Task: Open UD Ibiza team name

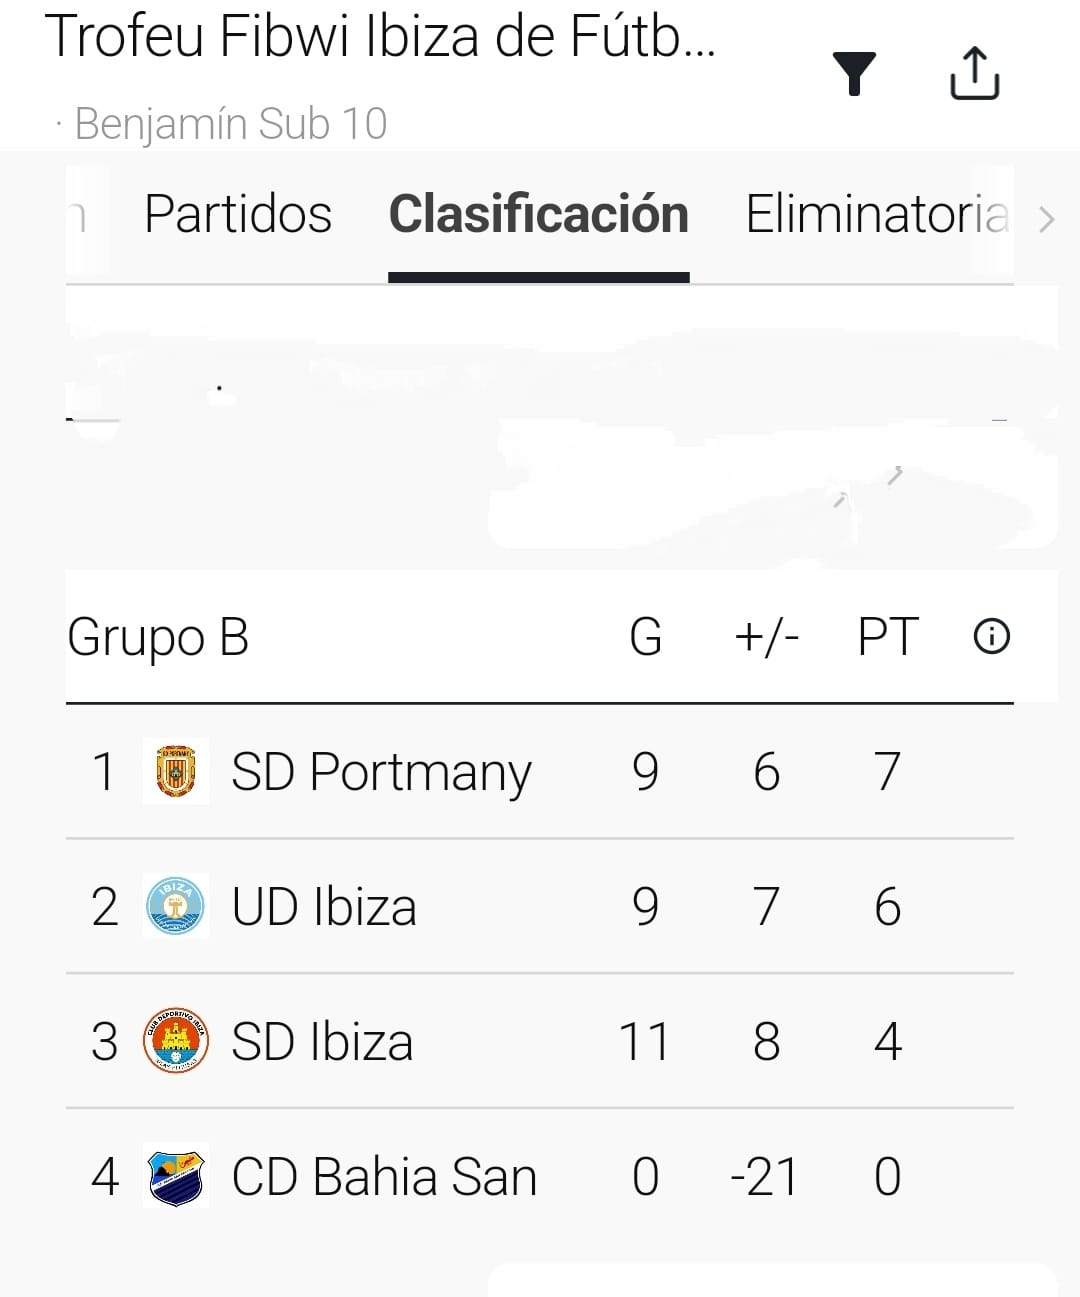Action: 324,907
